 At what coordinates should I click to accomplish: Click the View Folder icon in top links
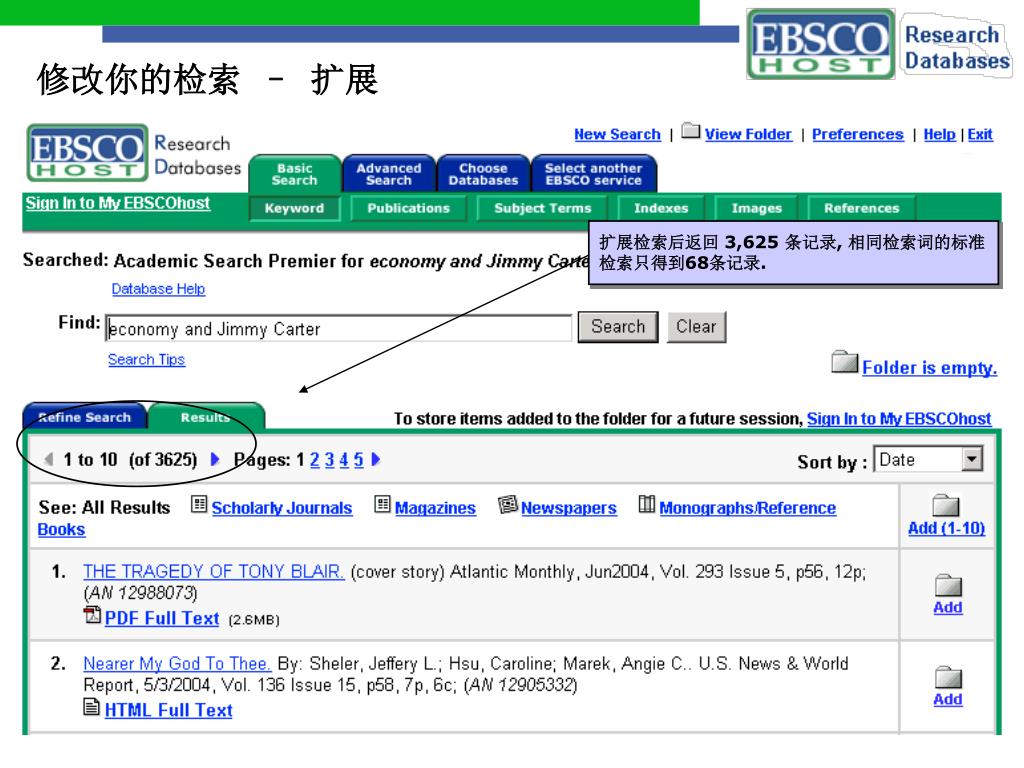point(690,131)
